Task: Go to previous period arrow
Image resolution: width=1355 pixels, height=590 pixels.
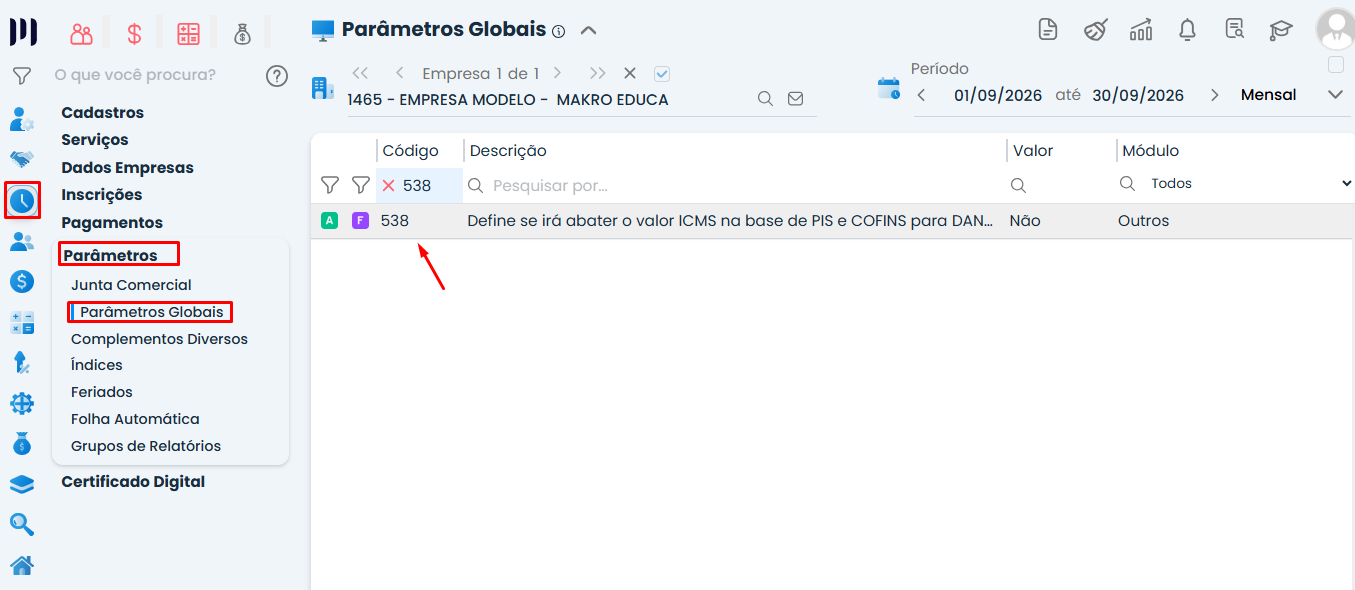Action: (x=921, y=96)
